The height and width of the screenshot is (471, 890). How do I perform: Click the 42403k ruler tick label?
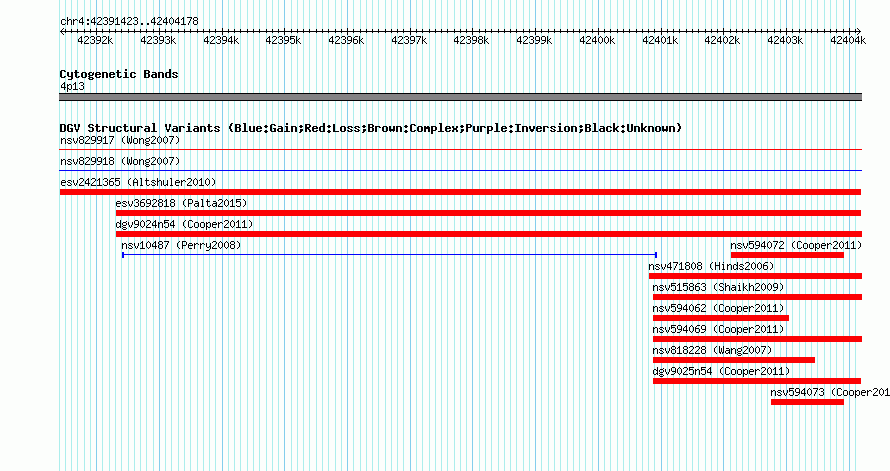[785, 40]
